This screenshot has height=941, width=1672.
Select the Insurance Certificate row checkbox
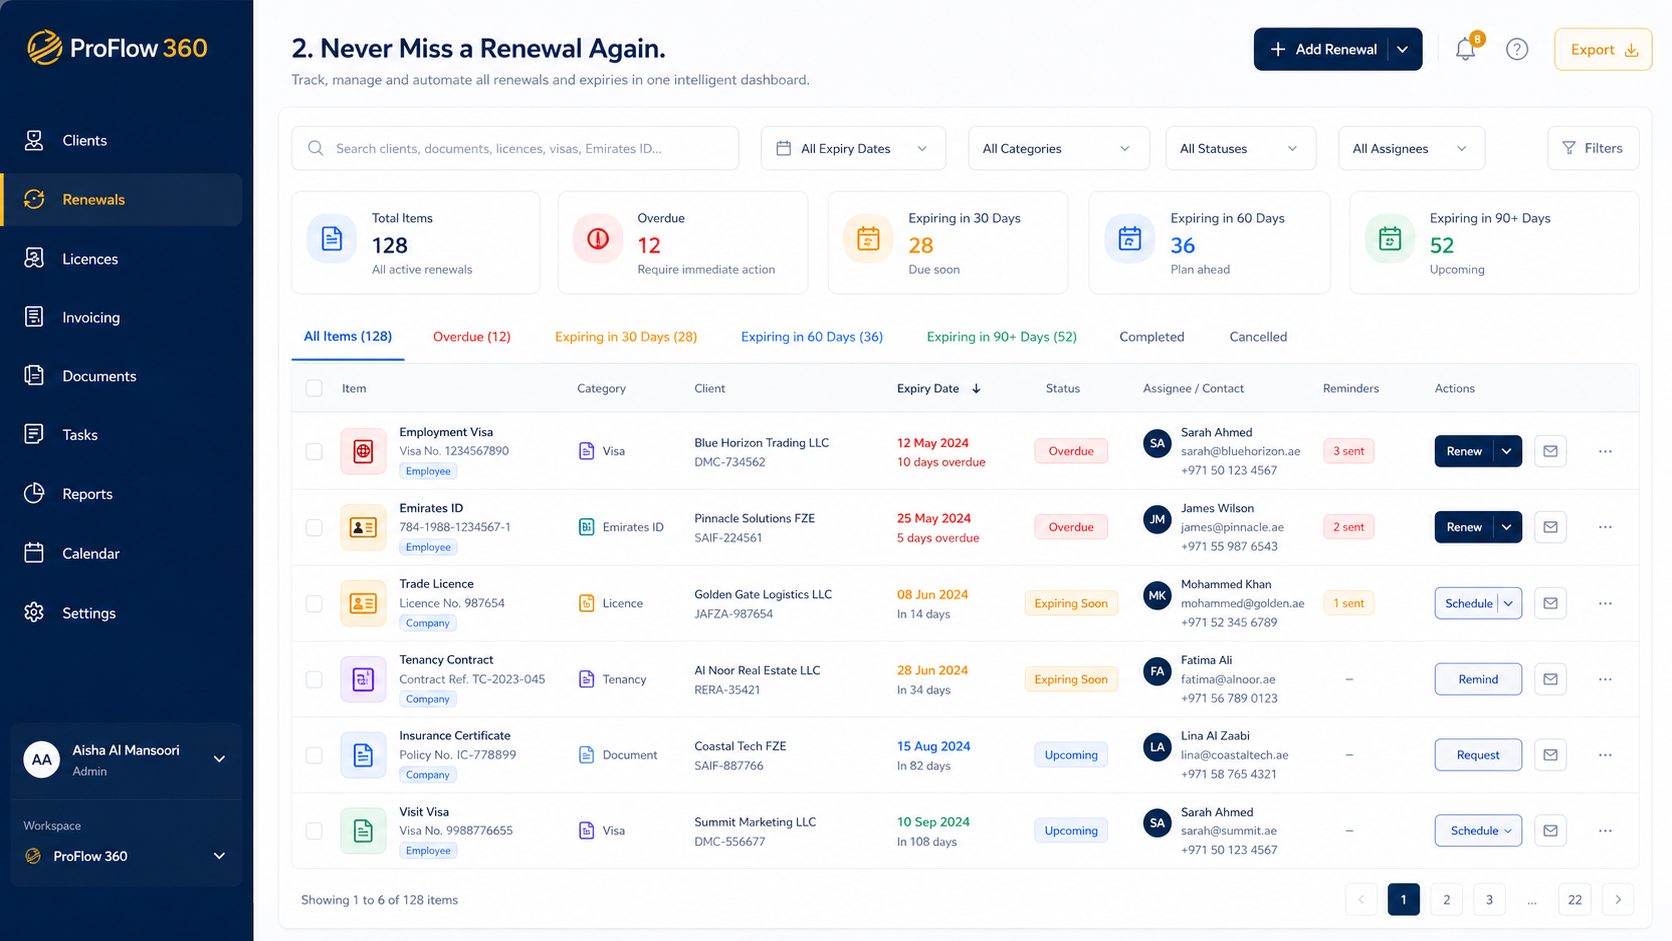click(x=314, y=755)
